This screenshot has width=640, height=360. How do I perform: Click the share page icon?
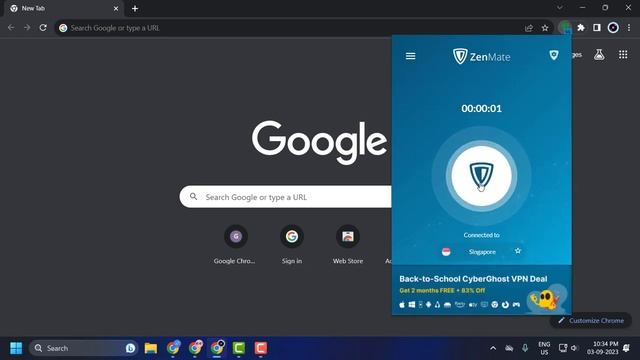(x=529, y=28)
